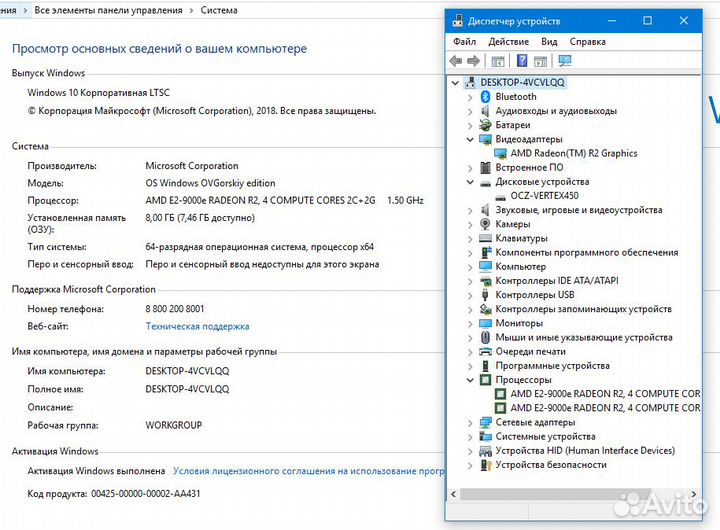The height and width of the screenshot is (530, 720).
Task: Select the second AMD E2-9000e processor entry
Action: point(605,408)
